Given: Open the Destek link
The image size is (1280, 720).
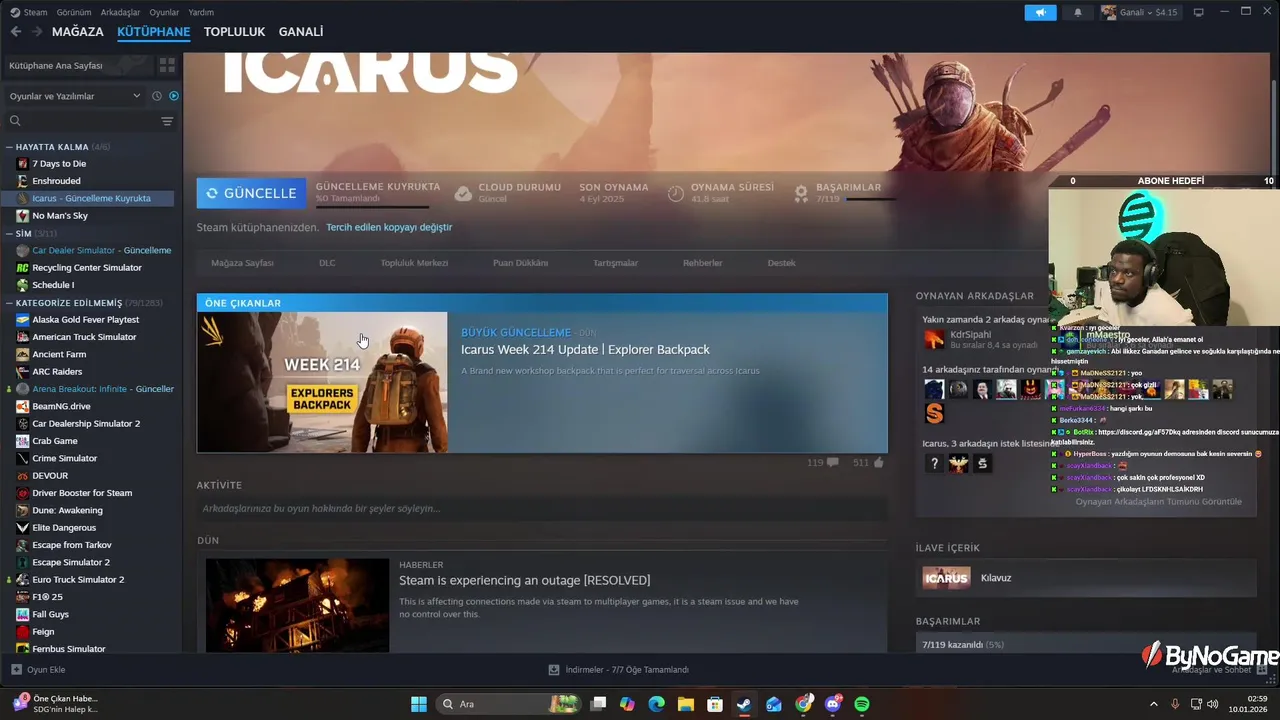Looking at the screenshot, I should [x=781, y=263].
